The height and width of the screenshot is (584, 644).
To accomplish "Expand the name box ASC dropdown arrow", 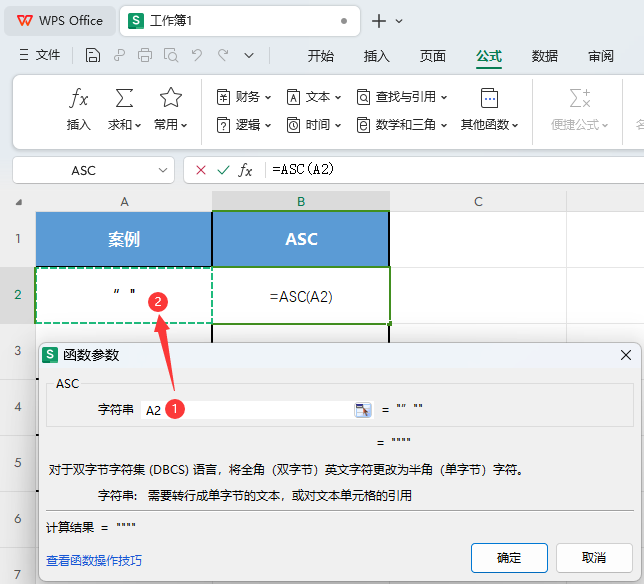I will (x=163, y=170).
